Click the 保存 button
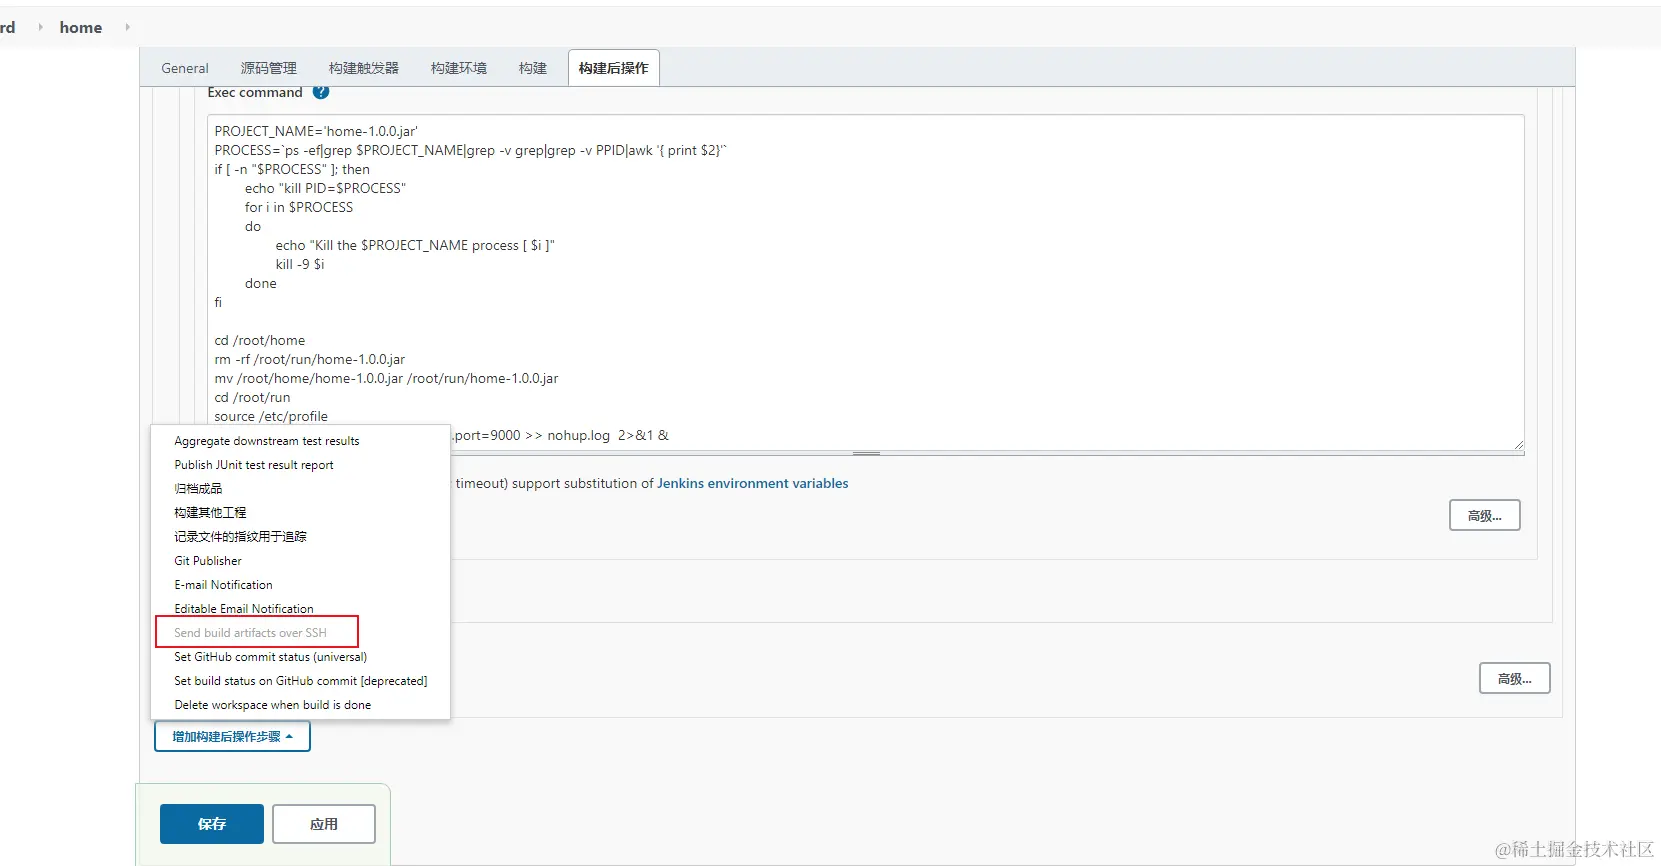Image resolution: width=1661 pixels, height=866 pixels. pos(212,824)
